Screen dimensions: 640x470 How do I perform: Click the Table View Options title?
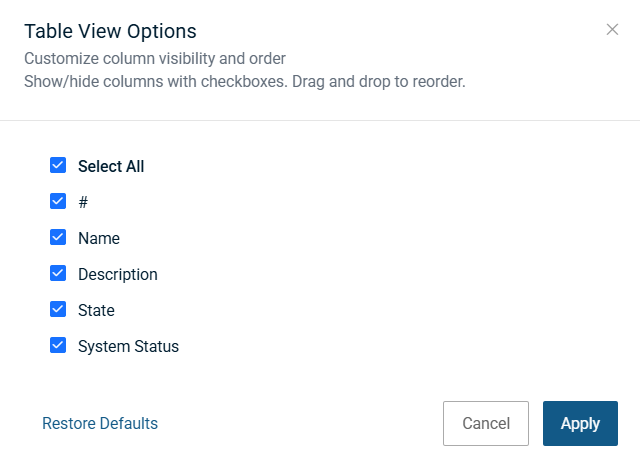point(110,31)
